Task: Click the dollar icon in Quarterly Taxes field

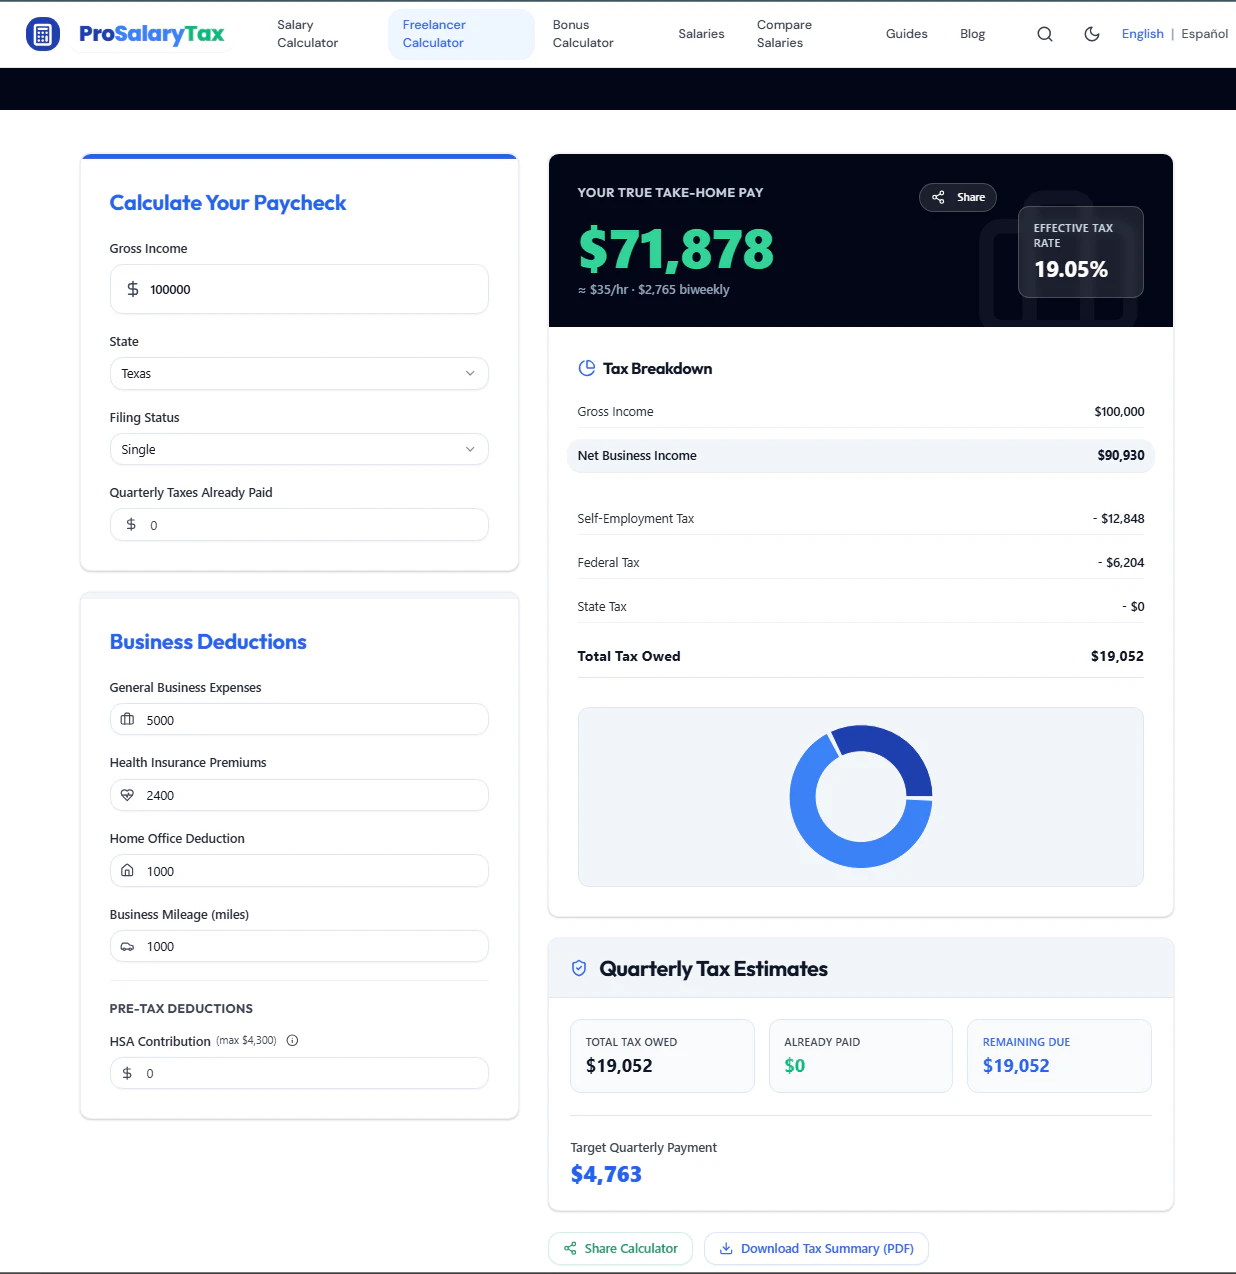Action: [131, 524]
